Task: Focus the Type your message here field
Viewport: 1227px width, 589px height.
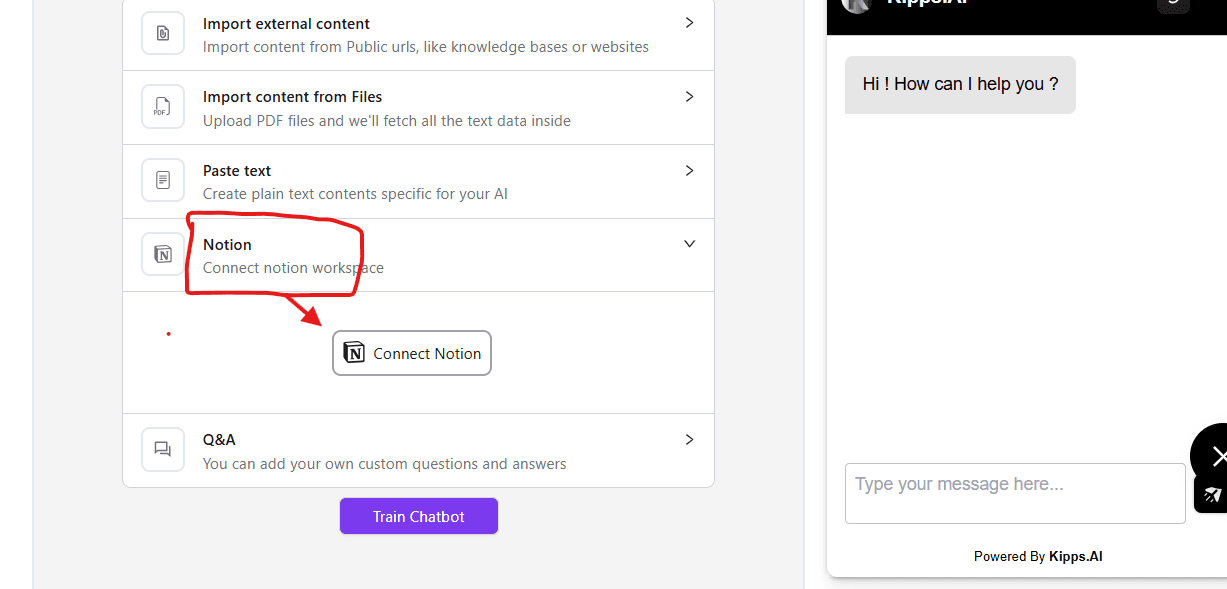Action: click(x=1015, y=493)
